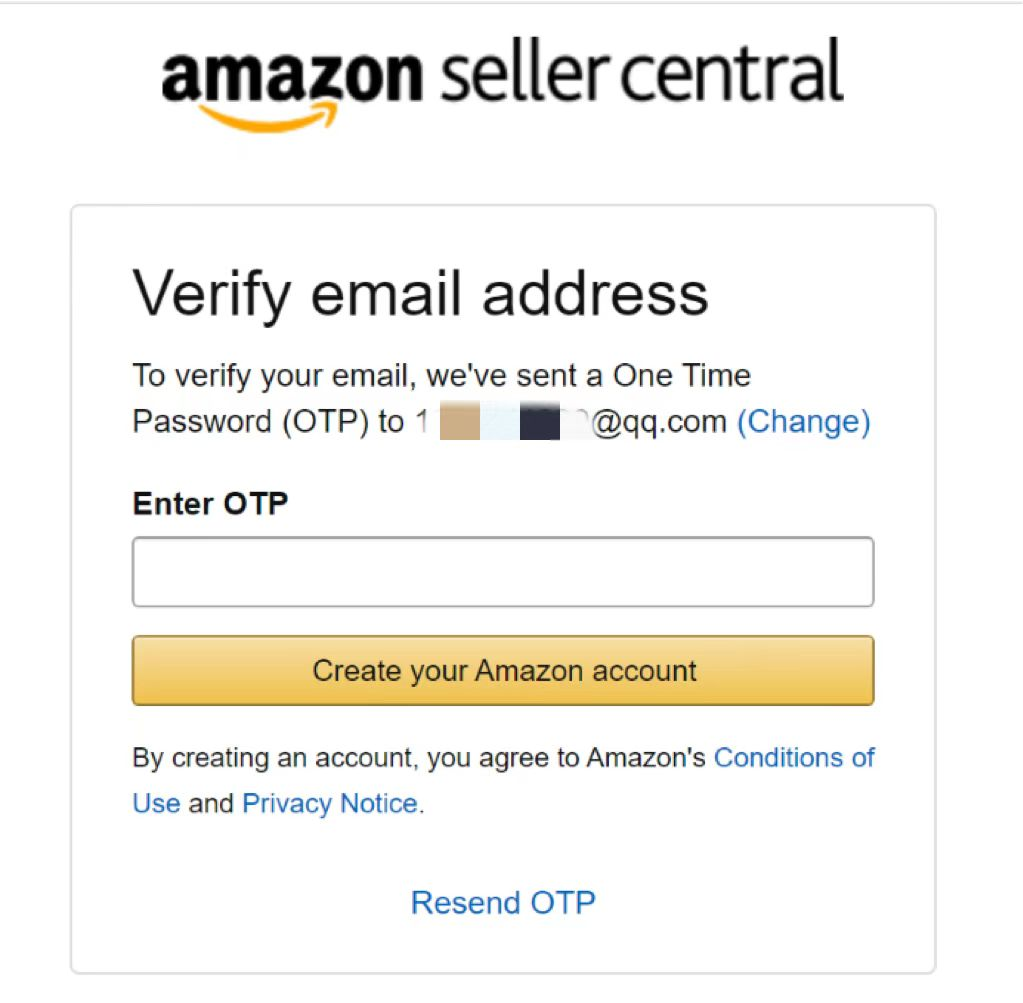Click the "seller central" logo text

pyautogui.click(x=640, y=72)
